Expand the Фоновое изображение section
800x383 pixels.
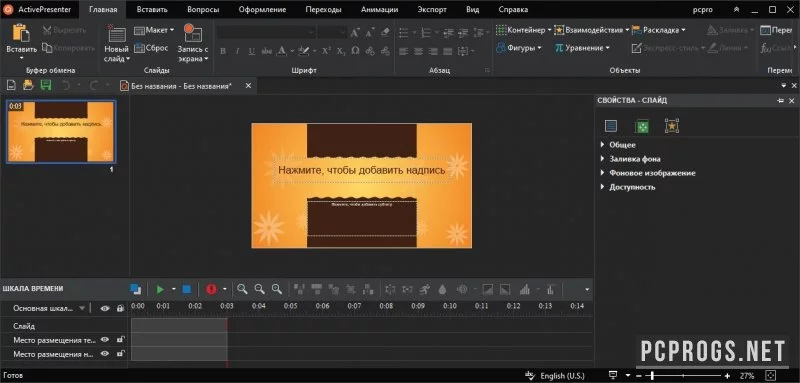[x=604, y=173]
